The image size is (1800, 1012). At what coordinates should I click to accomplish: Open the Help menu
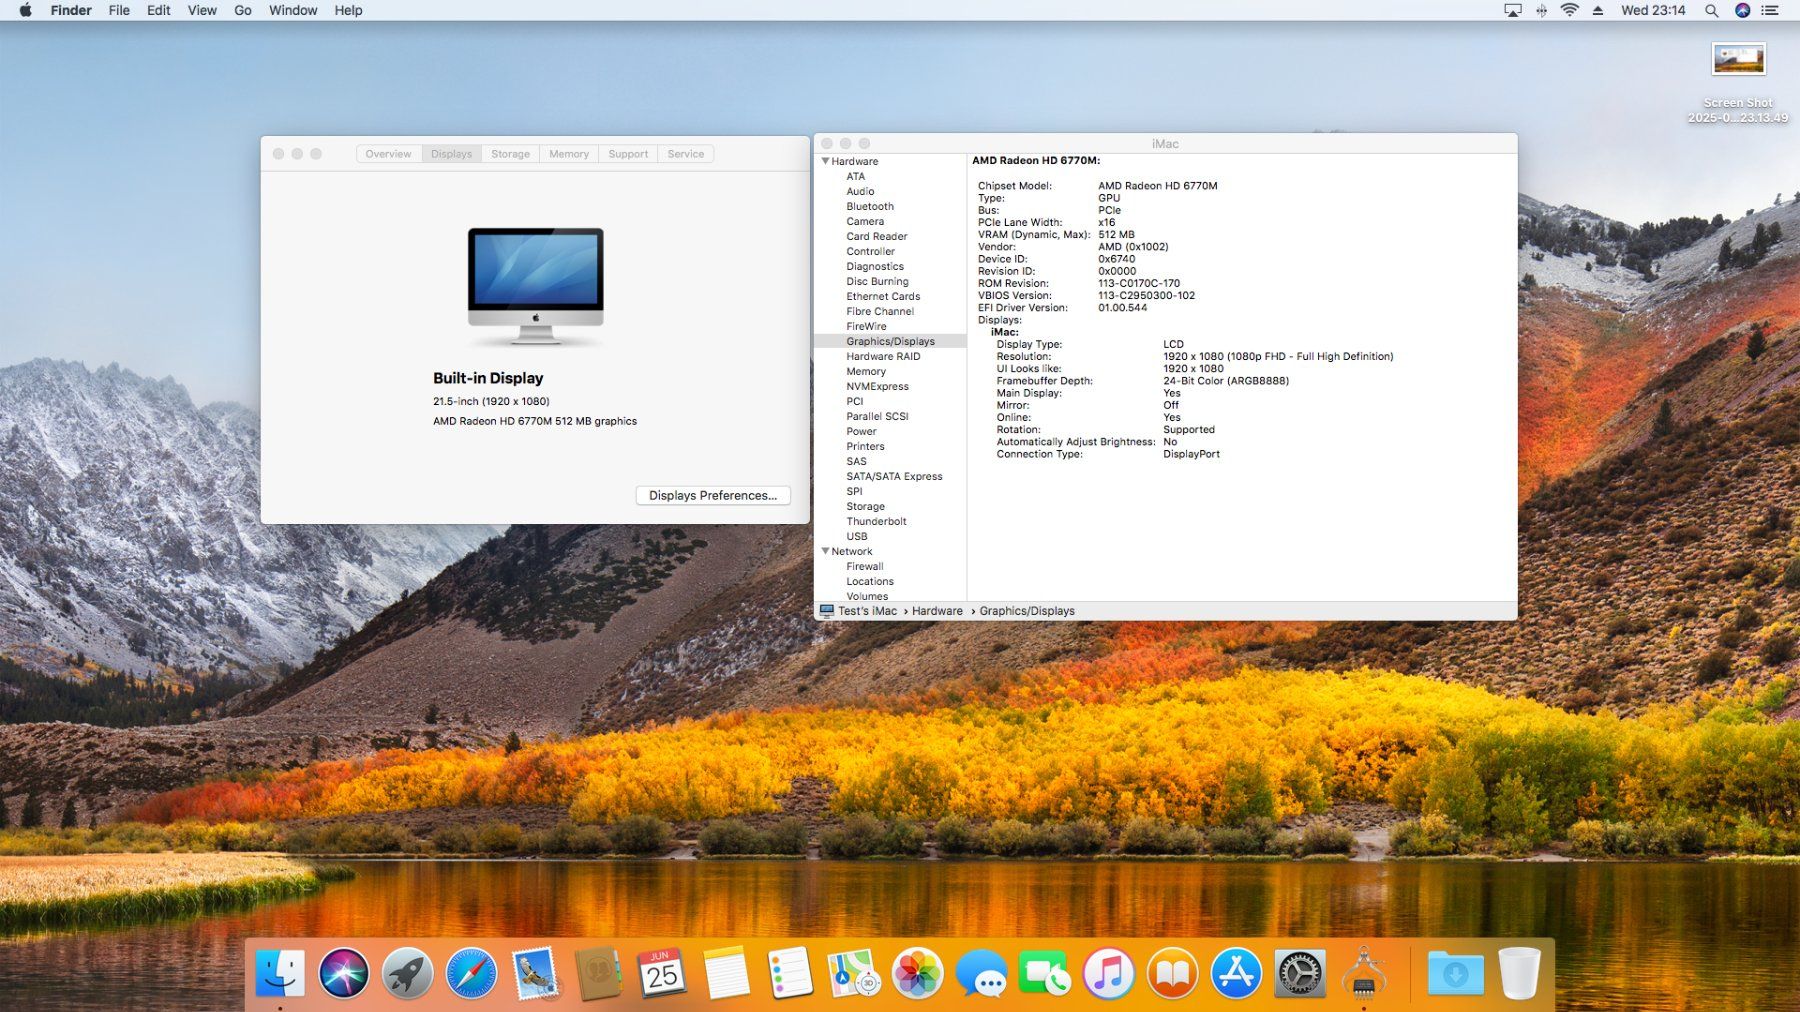(x=348, y=10)
